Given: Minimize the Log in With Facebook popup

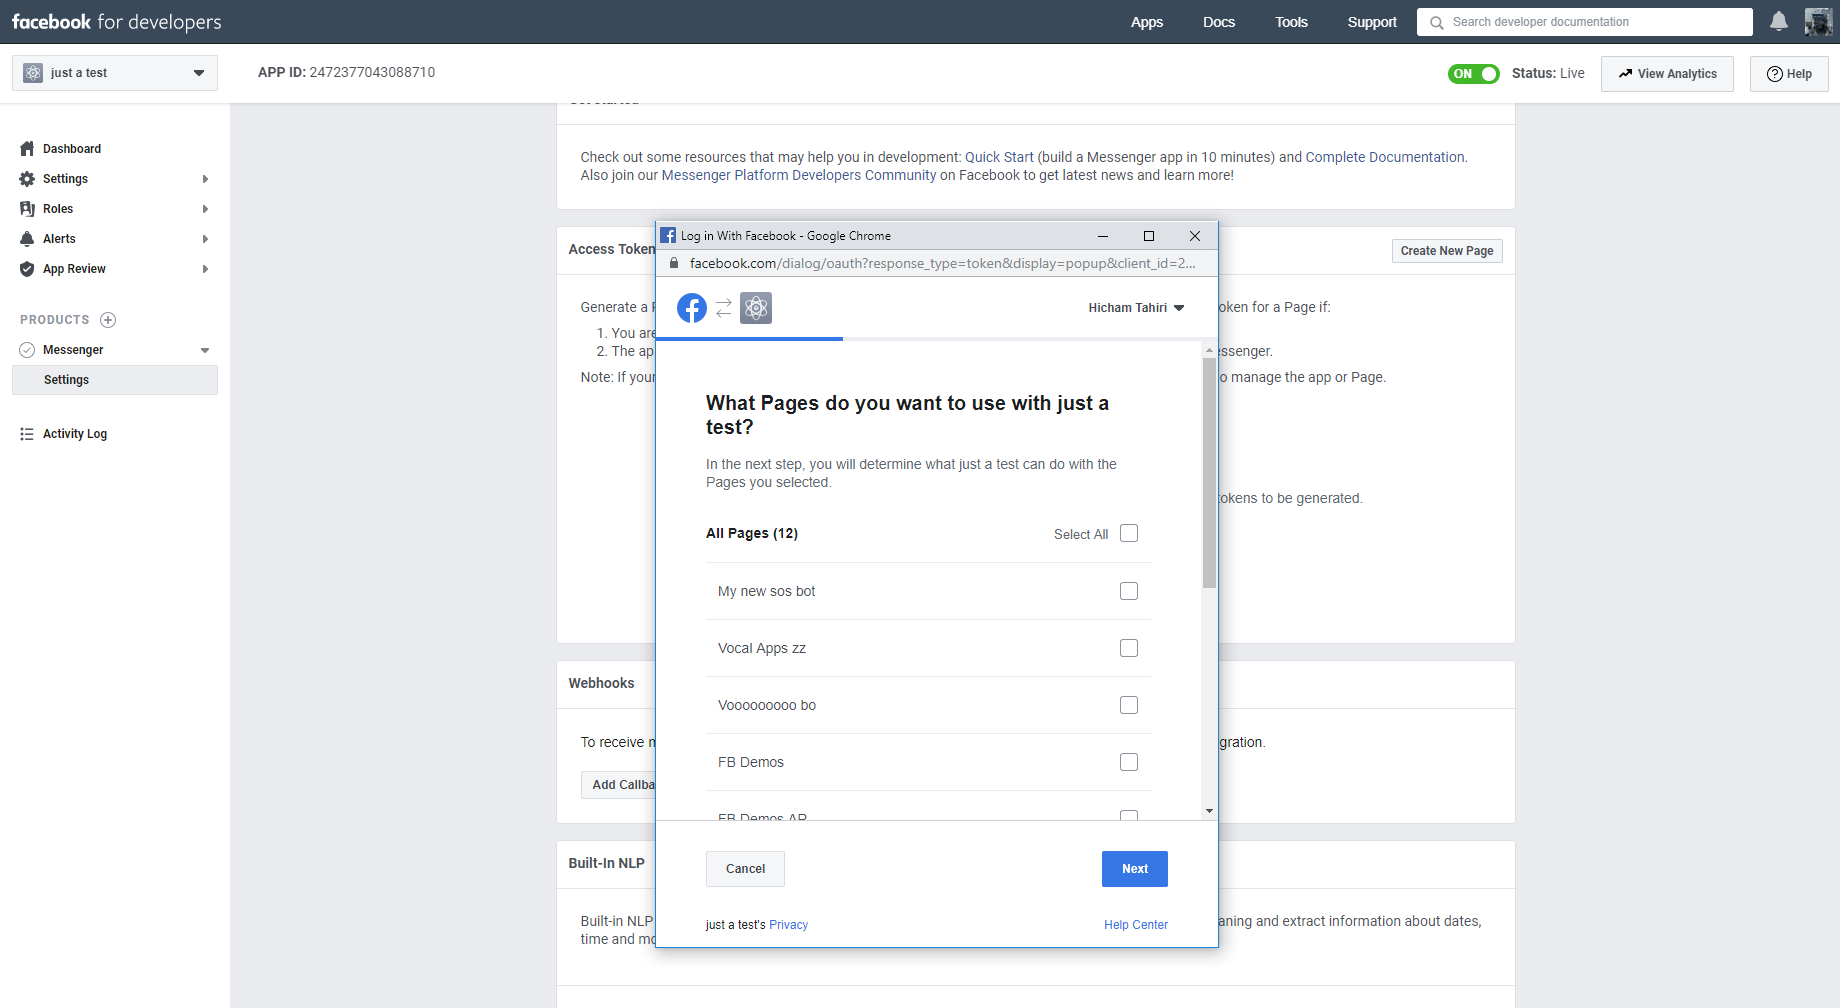Looking at the screenshot, I should click(x=1103, y=236).
